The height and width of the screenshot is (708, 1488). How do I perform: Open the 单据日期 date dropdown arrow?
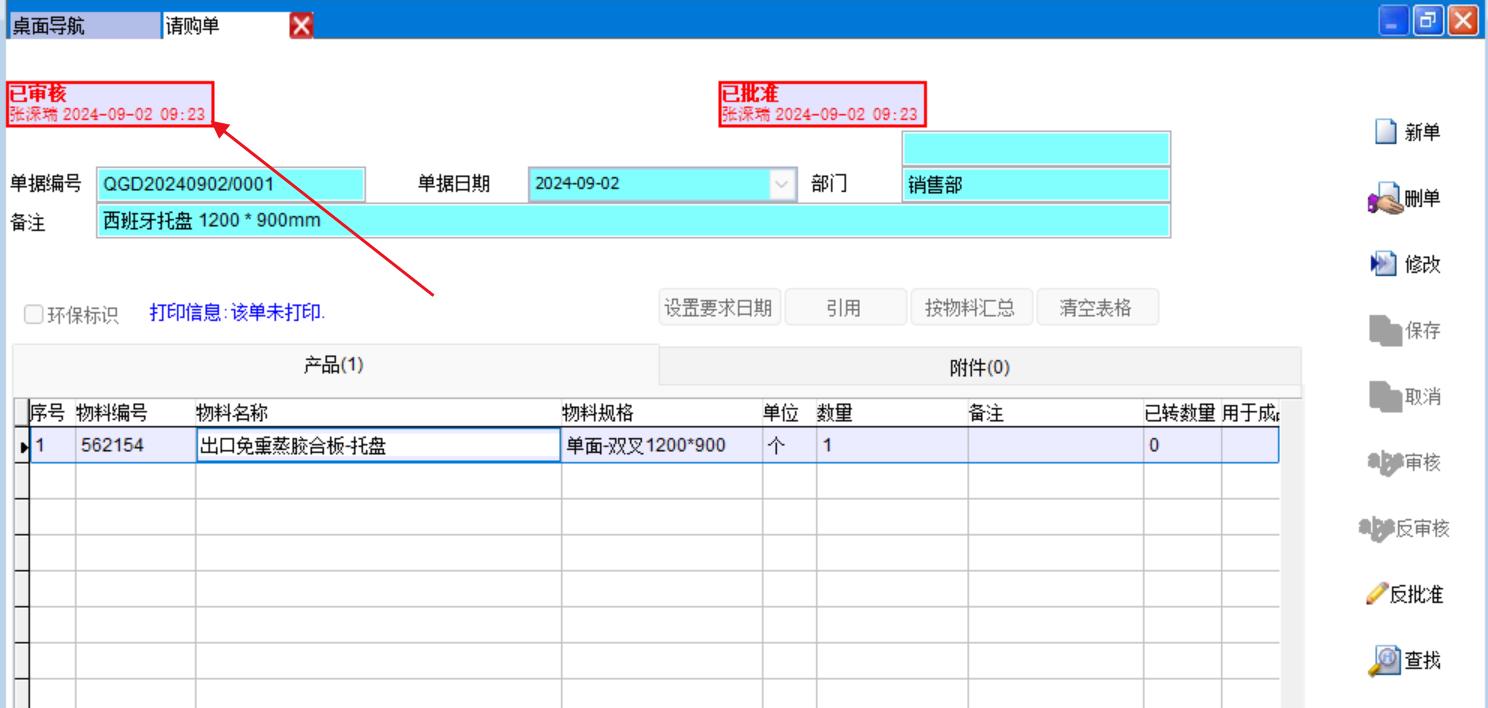click(783, 185)
